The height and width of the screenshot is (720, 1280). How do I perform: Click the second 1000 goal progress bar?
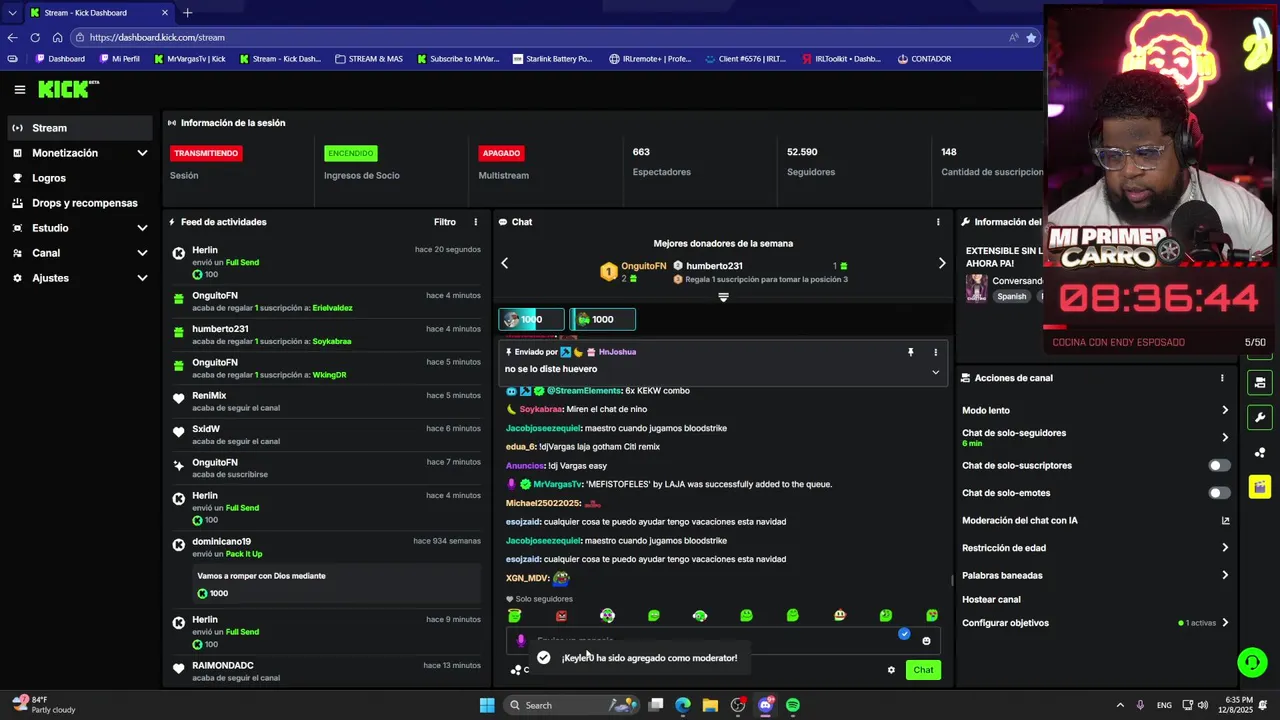(x=602, y=319)
